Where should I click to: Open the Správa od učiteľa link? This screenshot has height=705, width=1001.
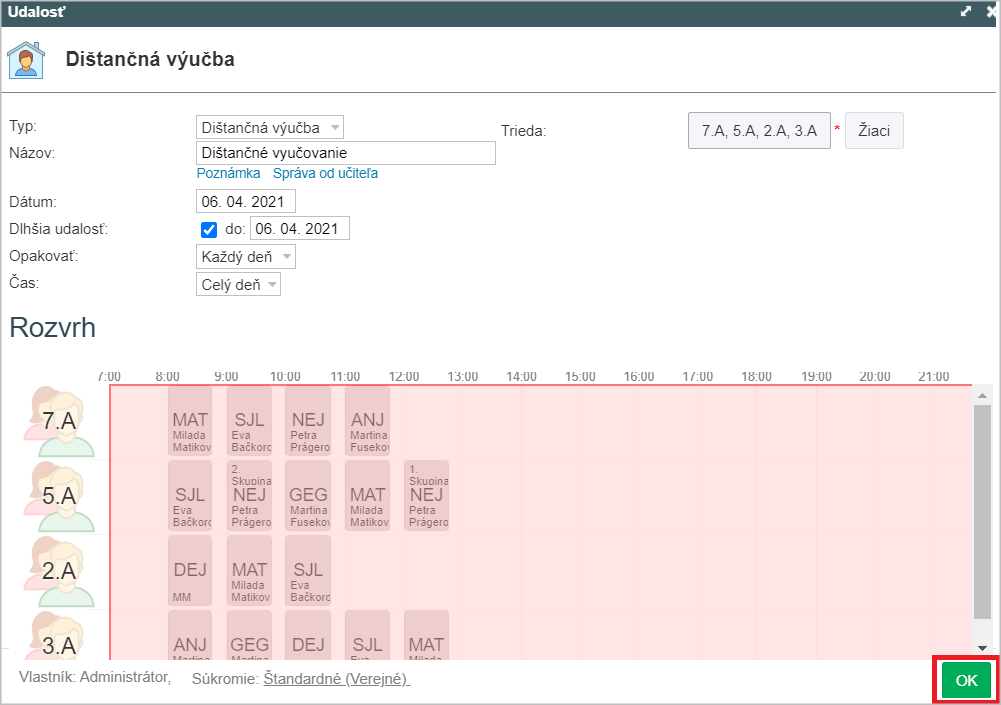(x=326, y=174)
